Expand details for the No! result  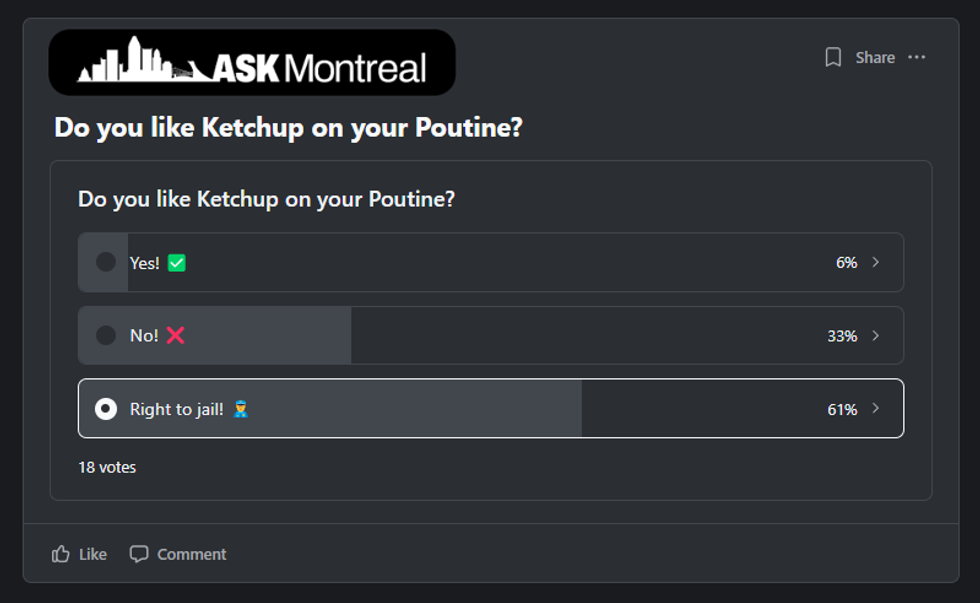876,335
